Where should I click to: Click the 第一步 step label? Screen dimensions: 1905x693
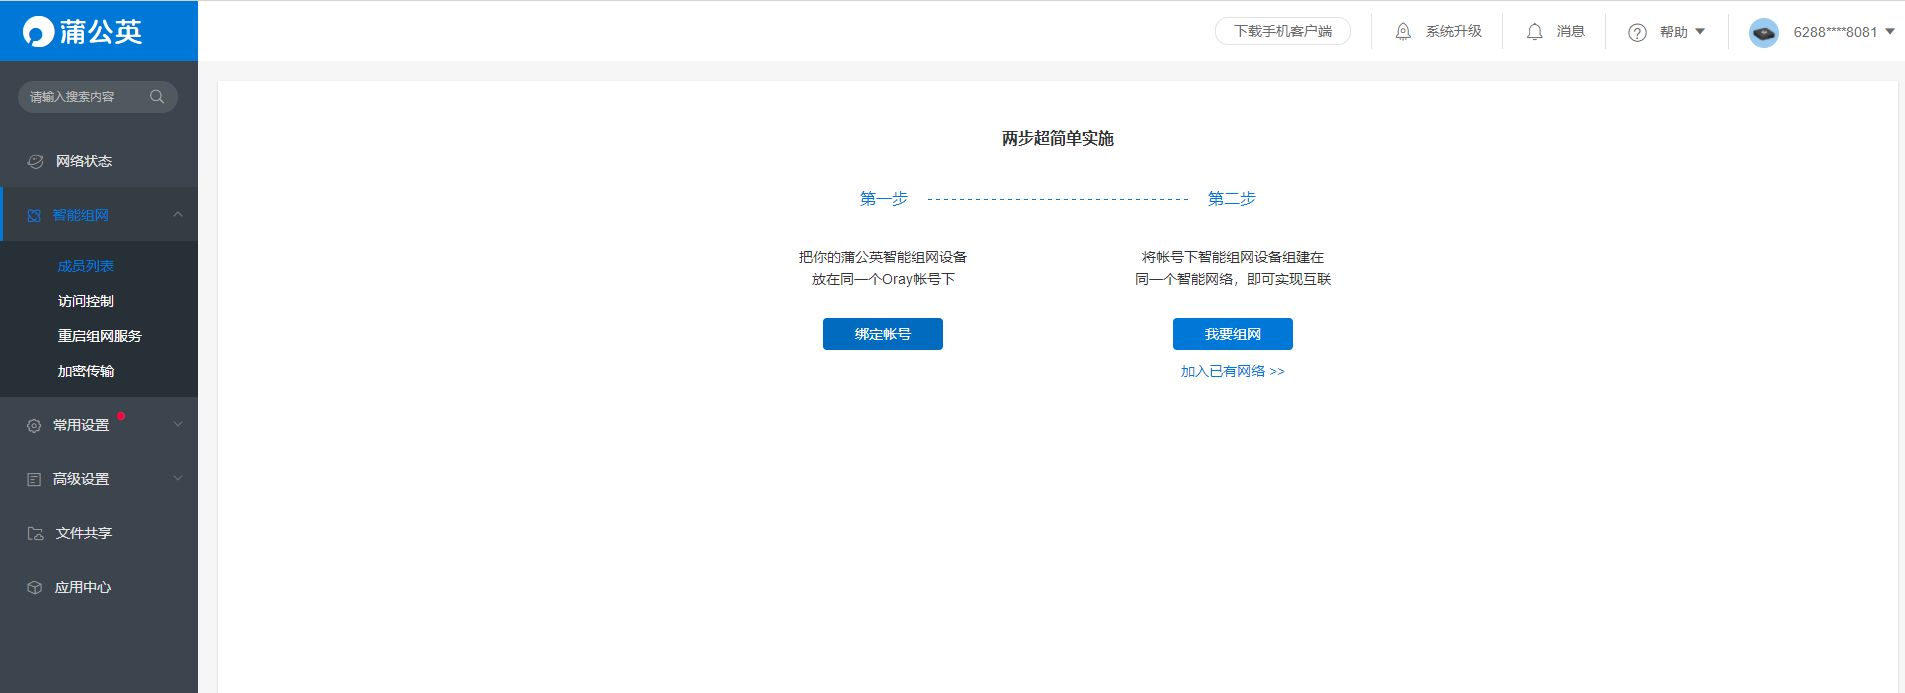(x=884, y=199)
